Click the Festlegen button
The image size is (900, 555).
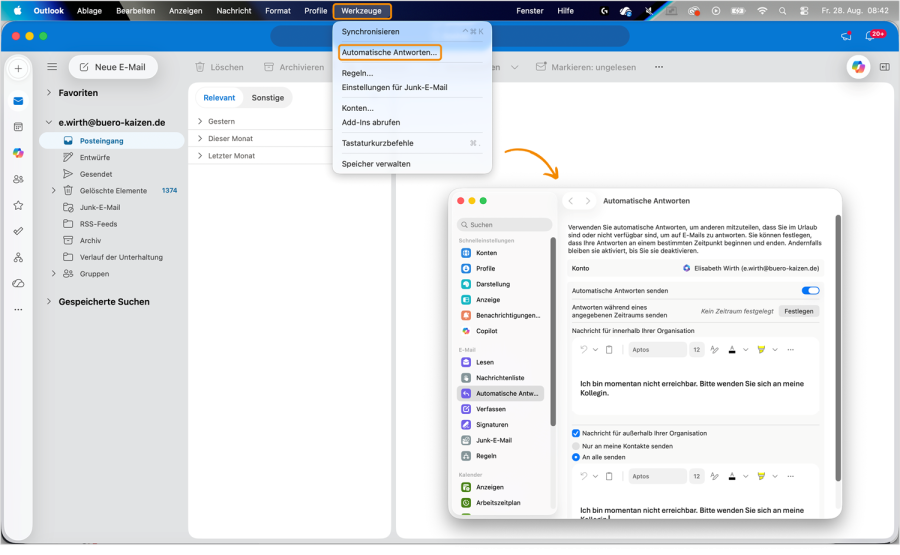point(798,311)
